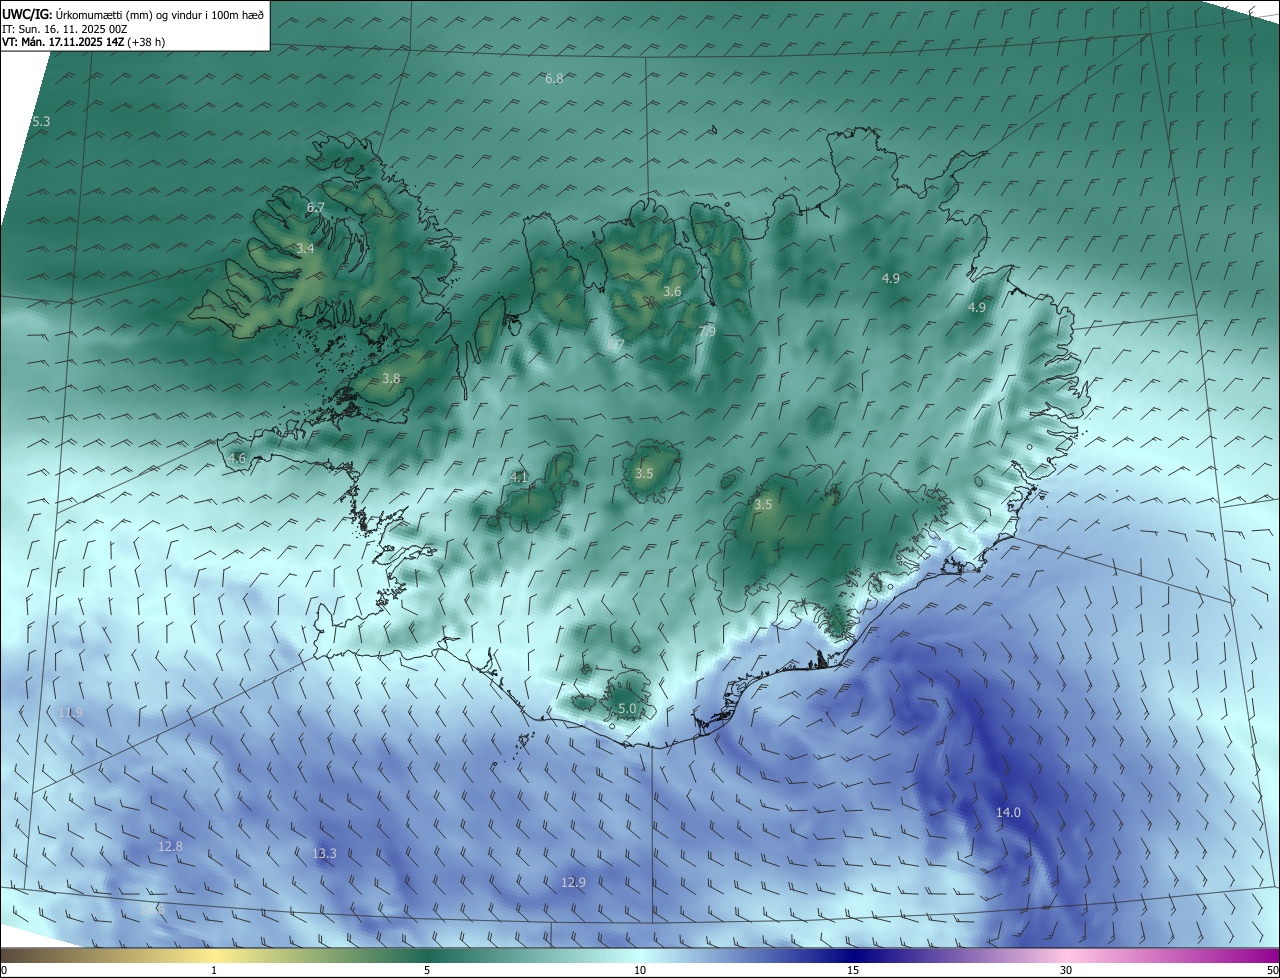Click the 6.8 value over the northern sea

[x=554, y=78]
